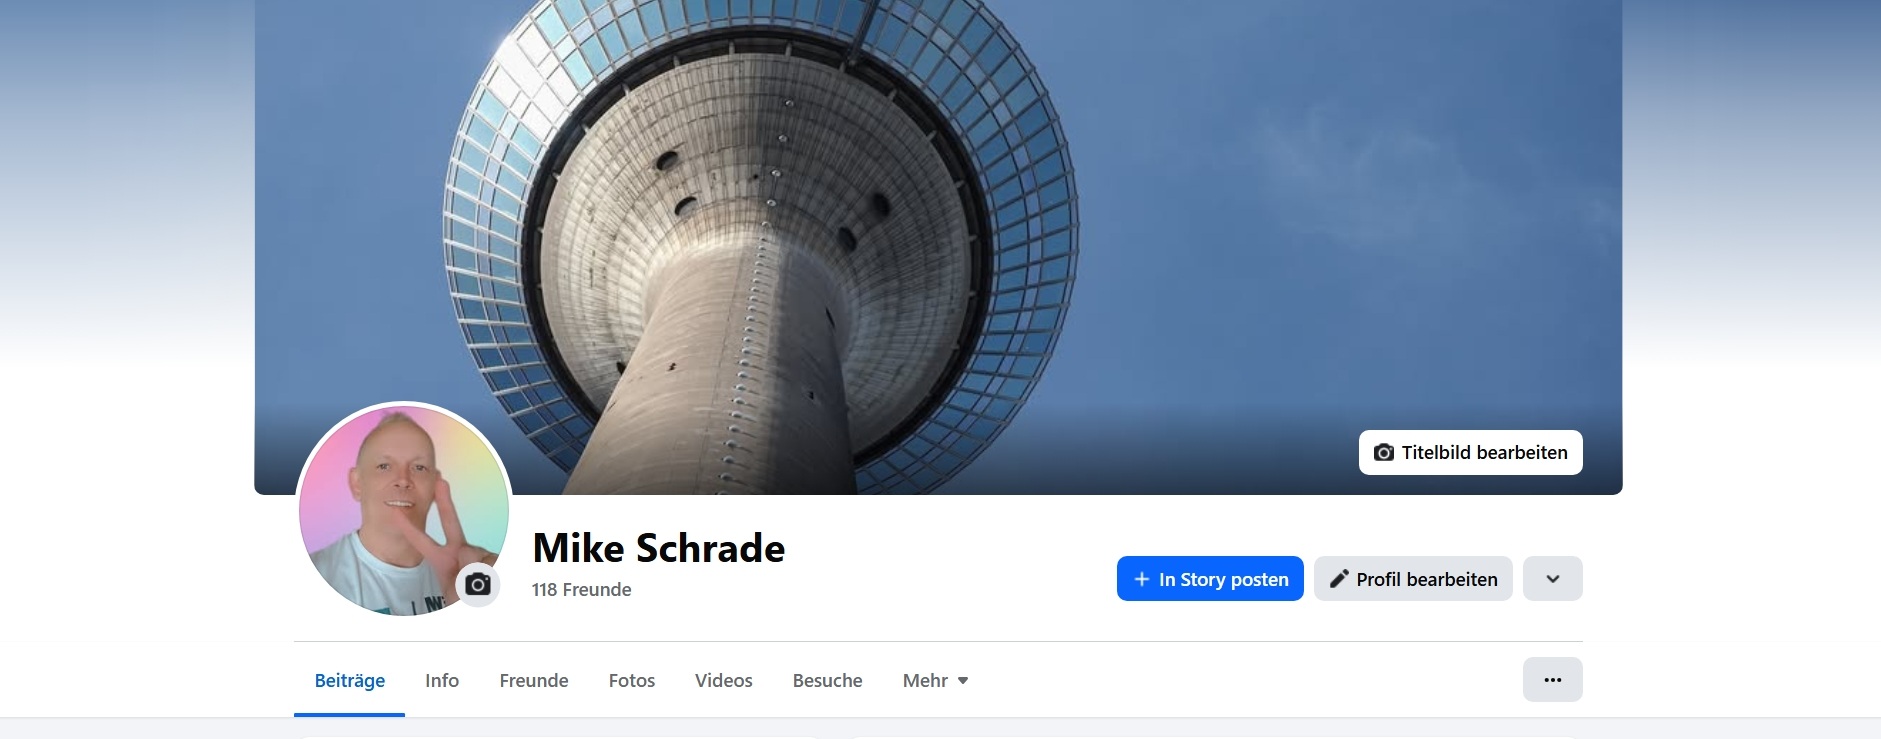Click the camera icon on the profile picture
Viewport: 1881px width, 739px height.
[478, 585]
